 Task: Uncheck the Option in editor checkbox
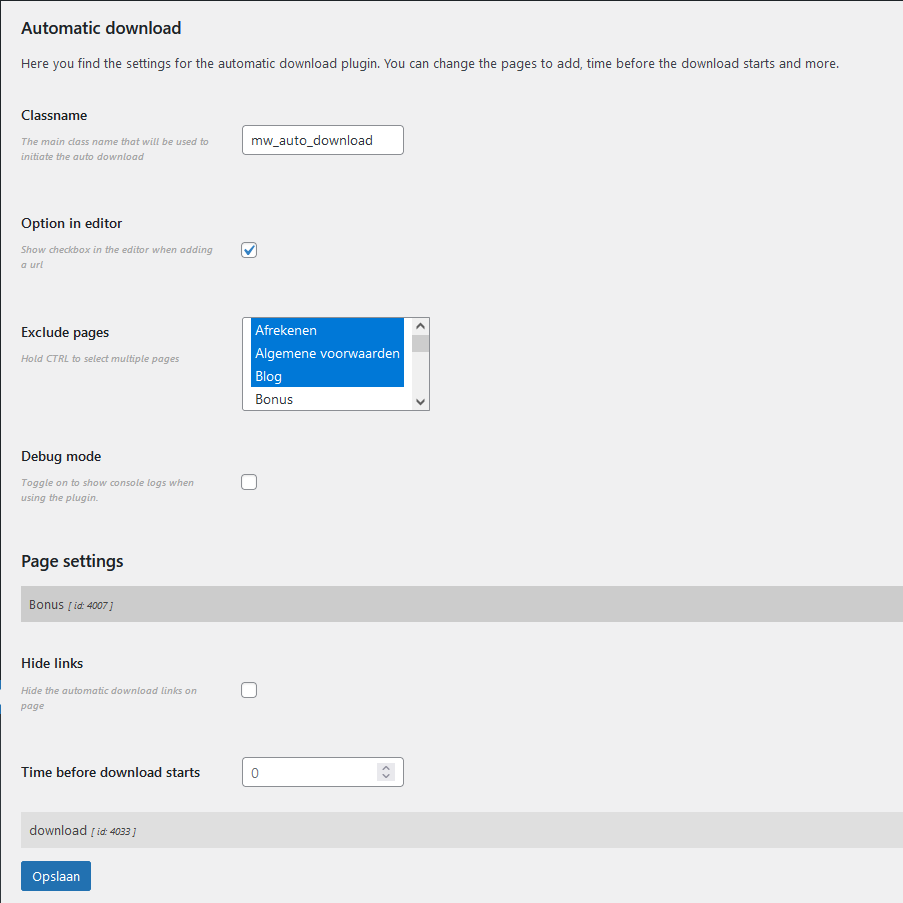coord(249,250)
